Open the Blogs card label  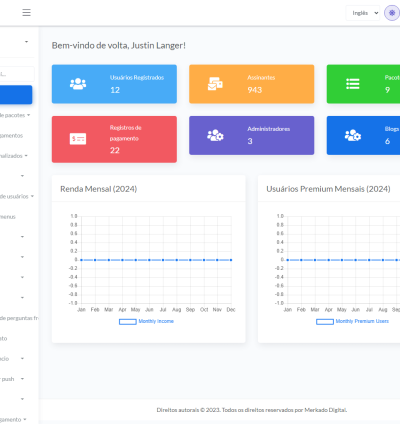coord(392,129)
